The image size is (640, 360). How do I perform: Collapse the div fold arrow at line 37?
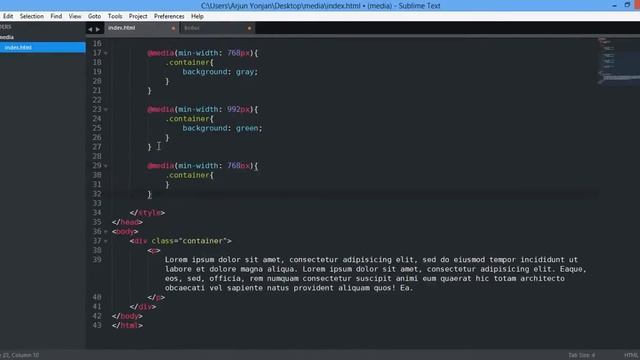tap(106, 241)
